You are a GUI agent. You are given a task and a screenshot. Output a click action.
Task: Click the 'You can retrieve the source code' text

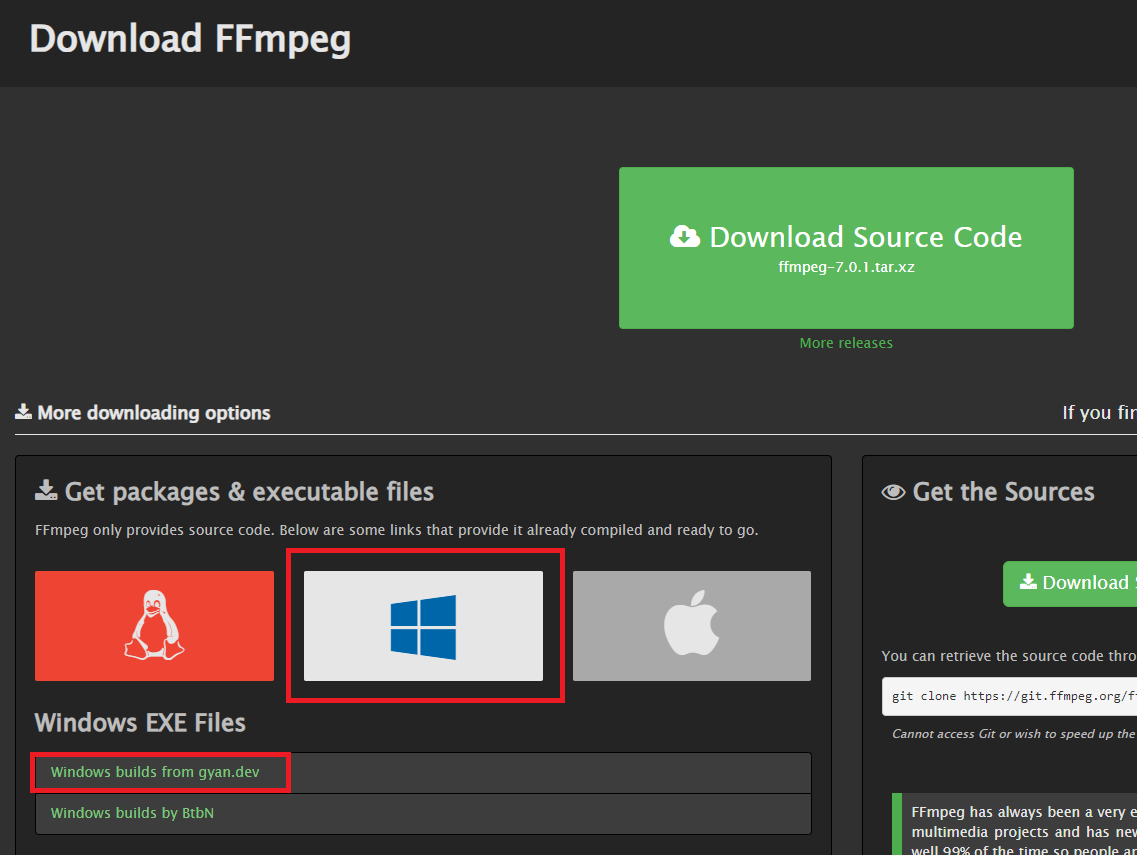pyautogui.click(x=1009, y=656)
